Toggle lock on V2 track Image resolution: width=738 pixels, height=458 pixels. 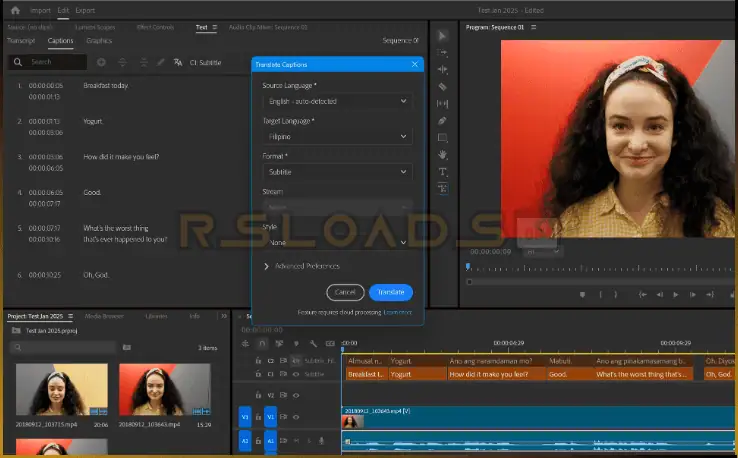pyautogui.click(x=258, y=395)
